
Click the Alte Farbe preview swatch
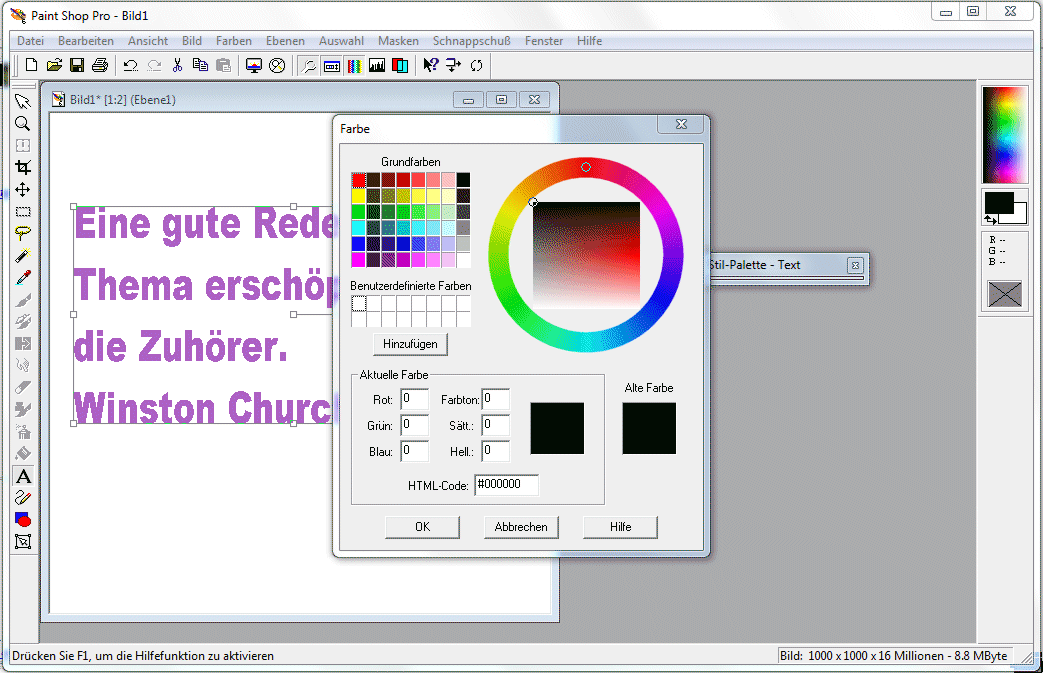coord(649,428)
